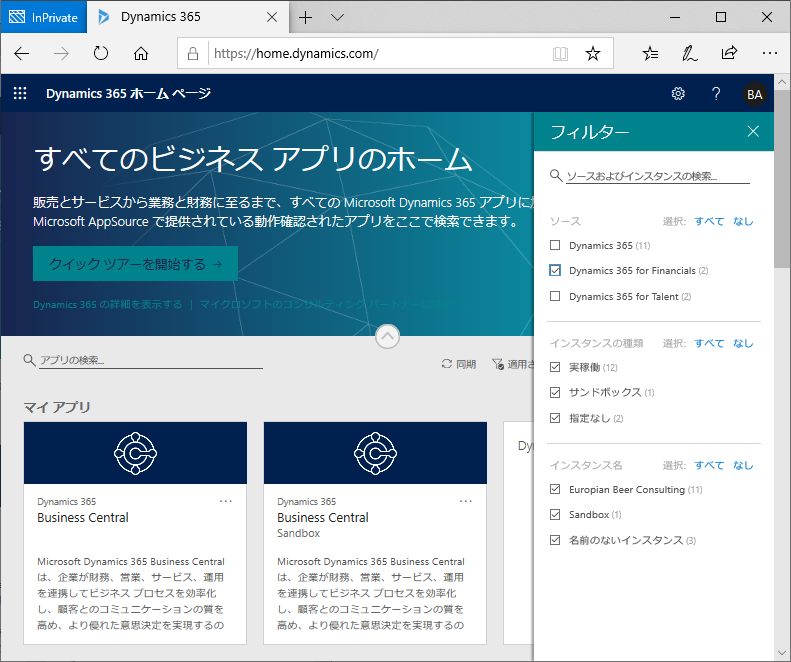Image resolution: width=791 pixels, height=662 pixels.
Task: Uncheck the サンドボックス checkbox
Action: coord(555,393)
